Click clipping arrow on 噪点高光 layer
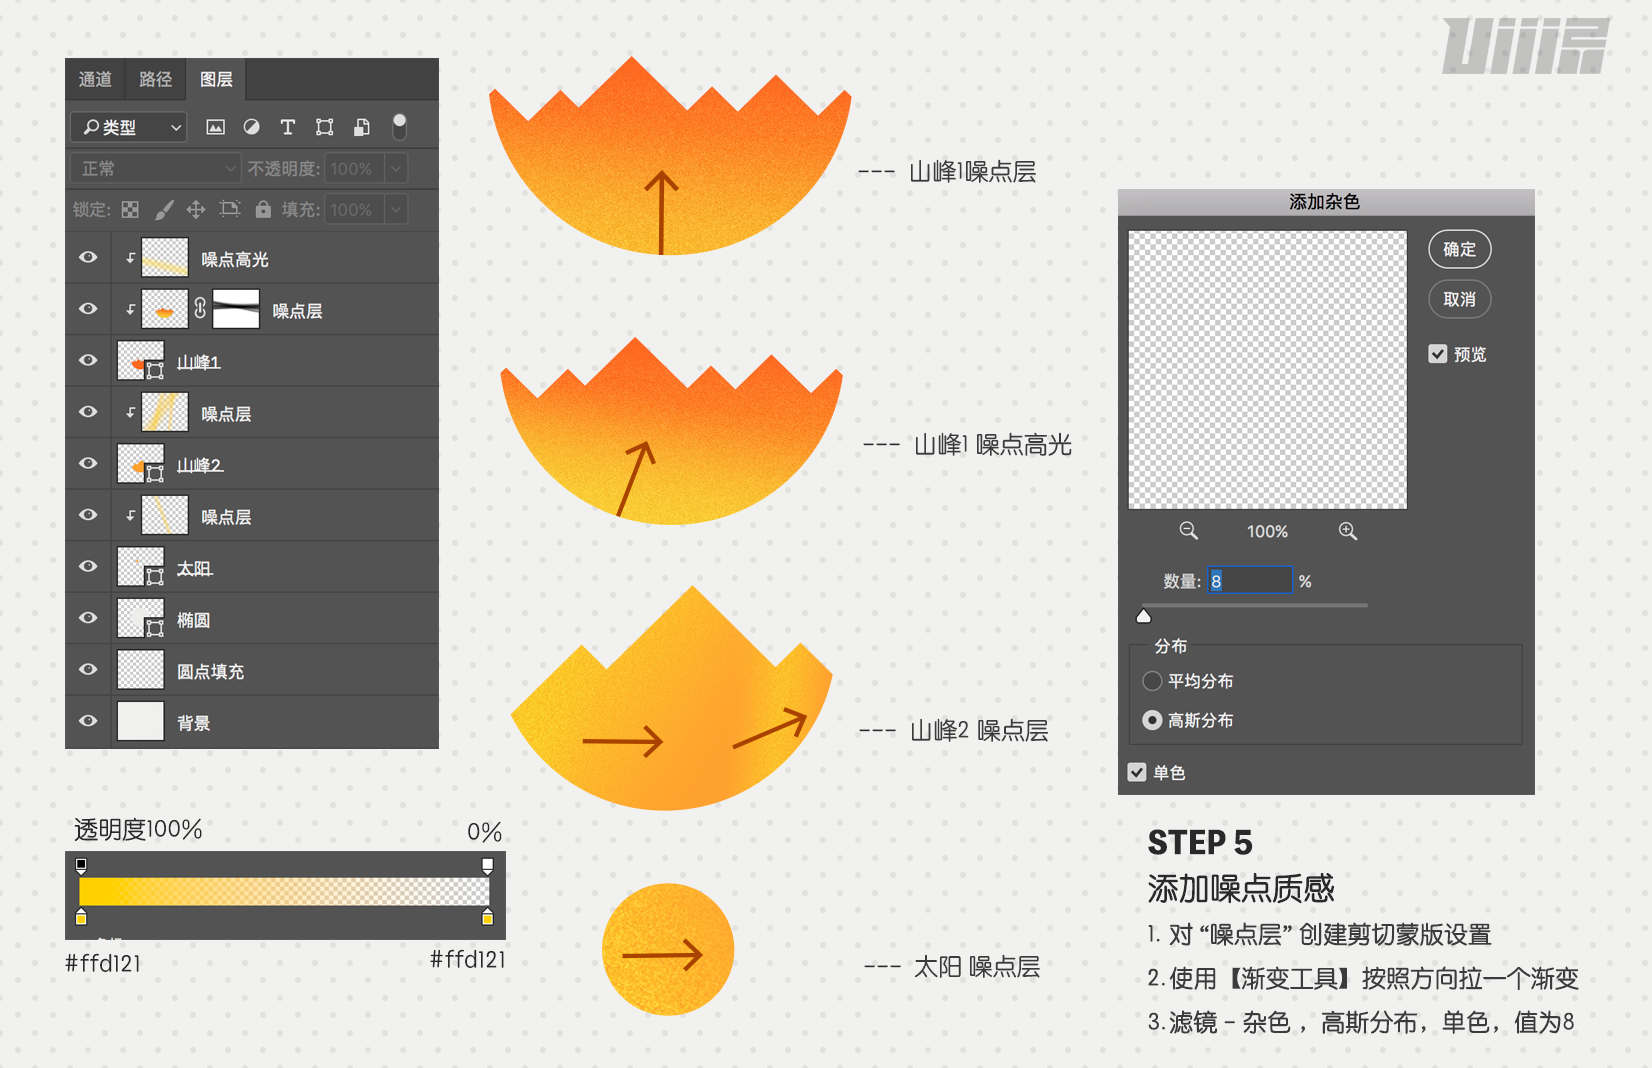 coord(130,258)
